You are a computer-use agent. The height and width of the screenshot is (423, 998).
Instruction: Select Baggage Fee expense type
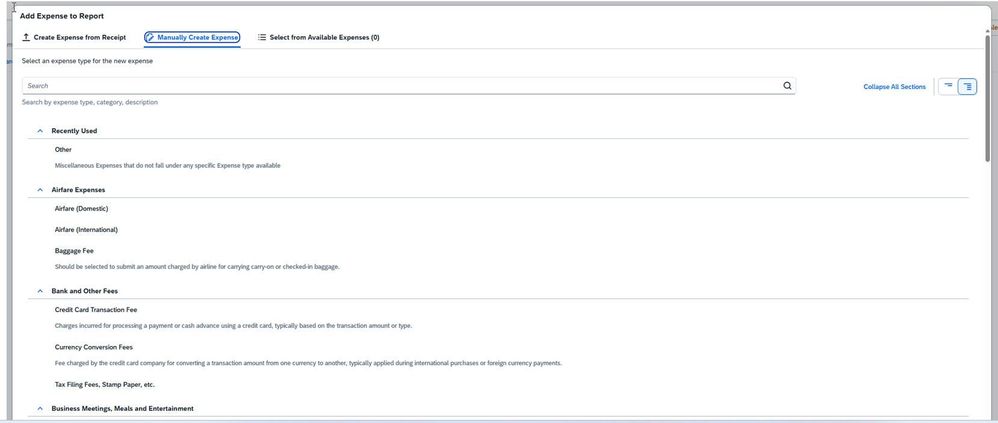pyautogui.click(x=74, y=251)
